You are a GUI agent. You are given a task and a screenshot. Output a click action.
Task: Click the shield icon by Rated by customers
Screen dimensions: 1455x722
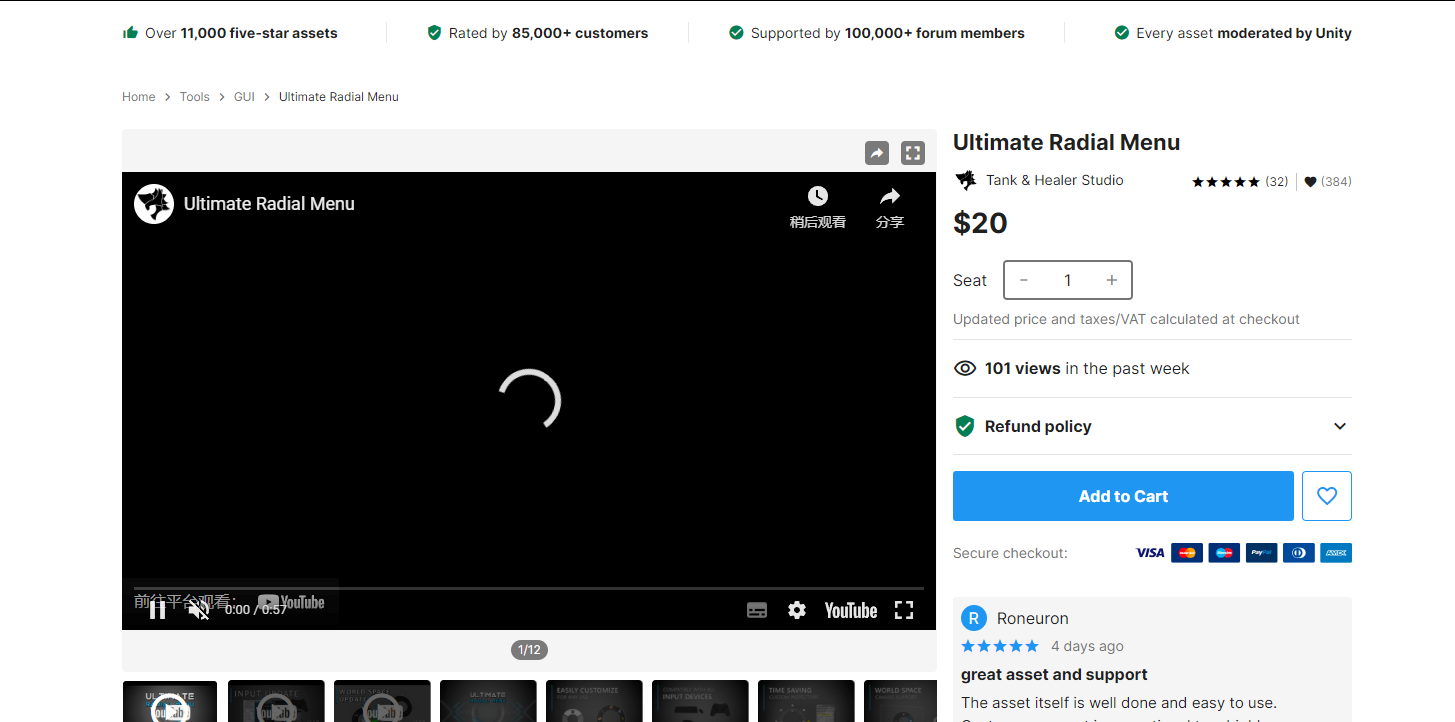click(434, 33)
